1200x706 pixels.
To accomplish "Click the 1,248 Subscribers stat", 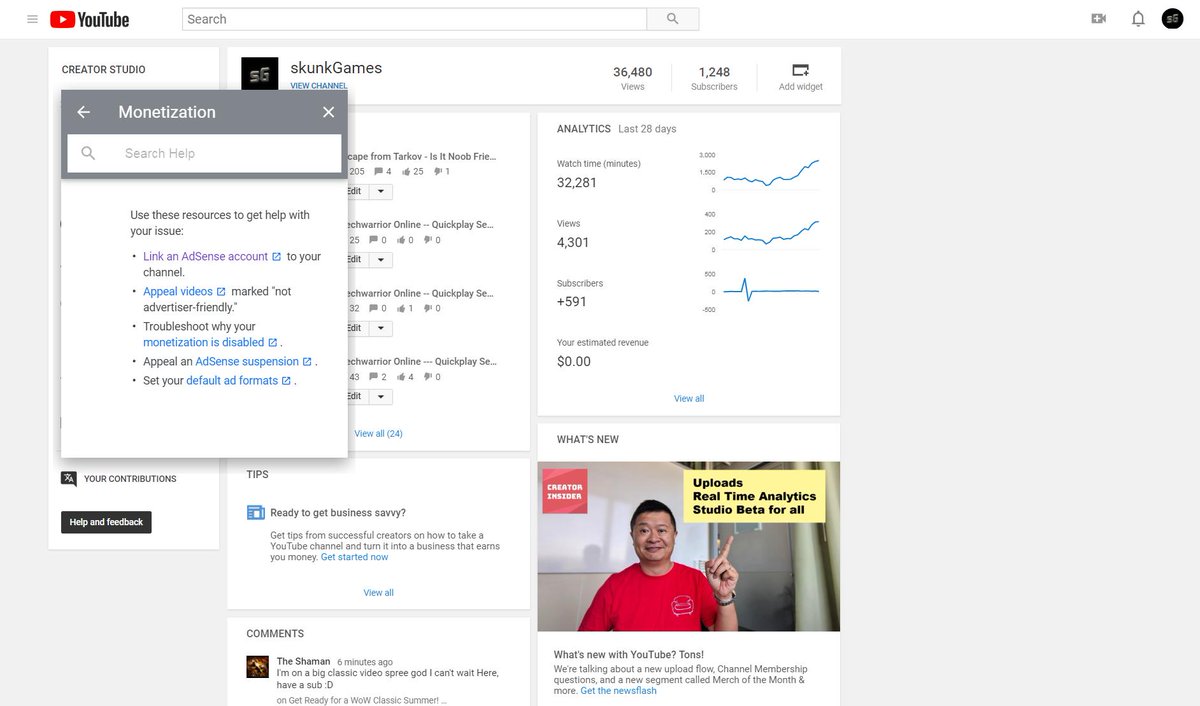I will pyautogui.click(x=714, y=78).
